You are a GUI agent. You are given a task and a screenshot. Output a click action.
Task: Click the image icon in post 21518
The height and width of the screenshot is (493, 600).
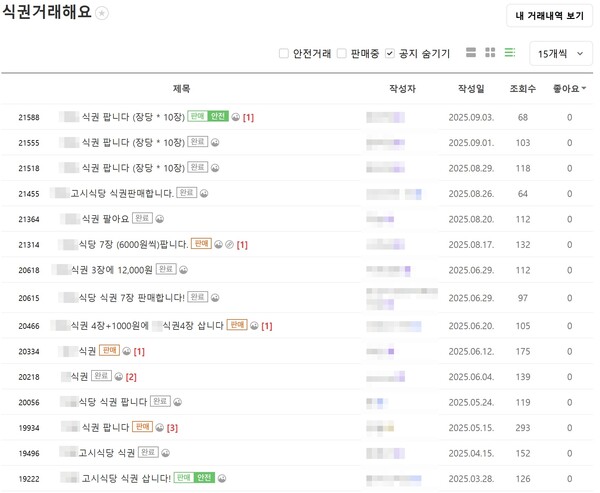215,168
